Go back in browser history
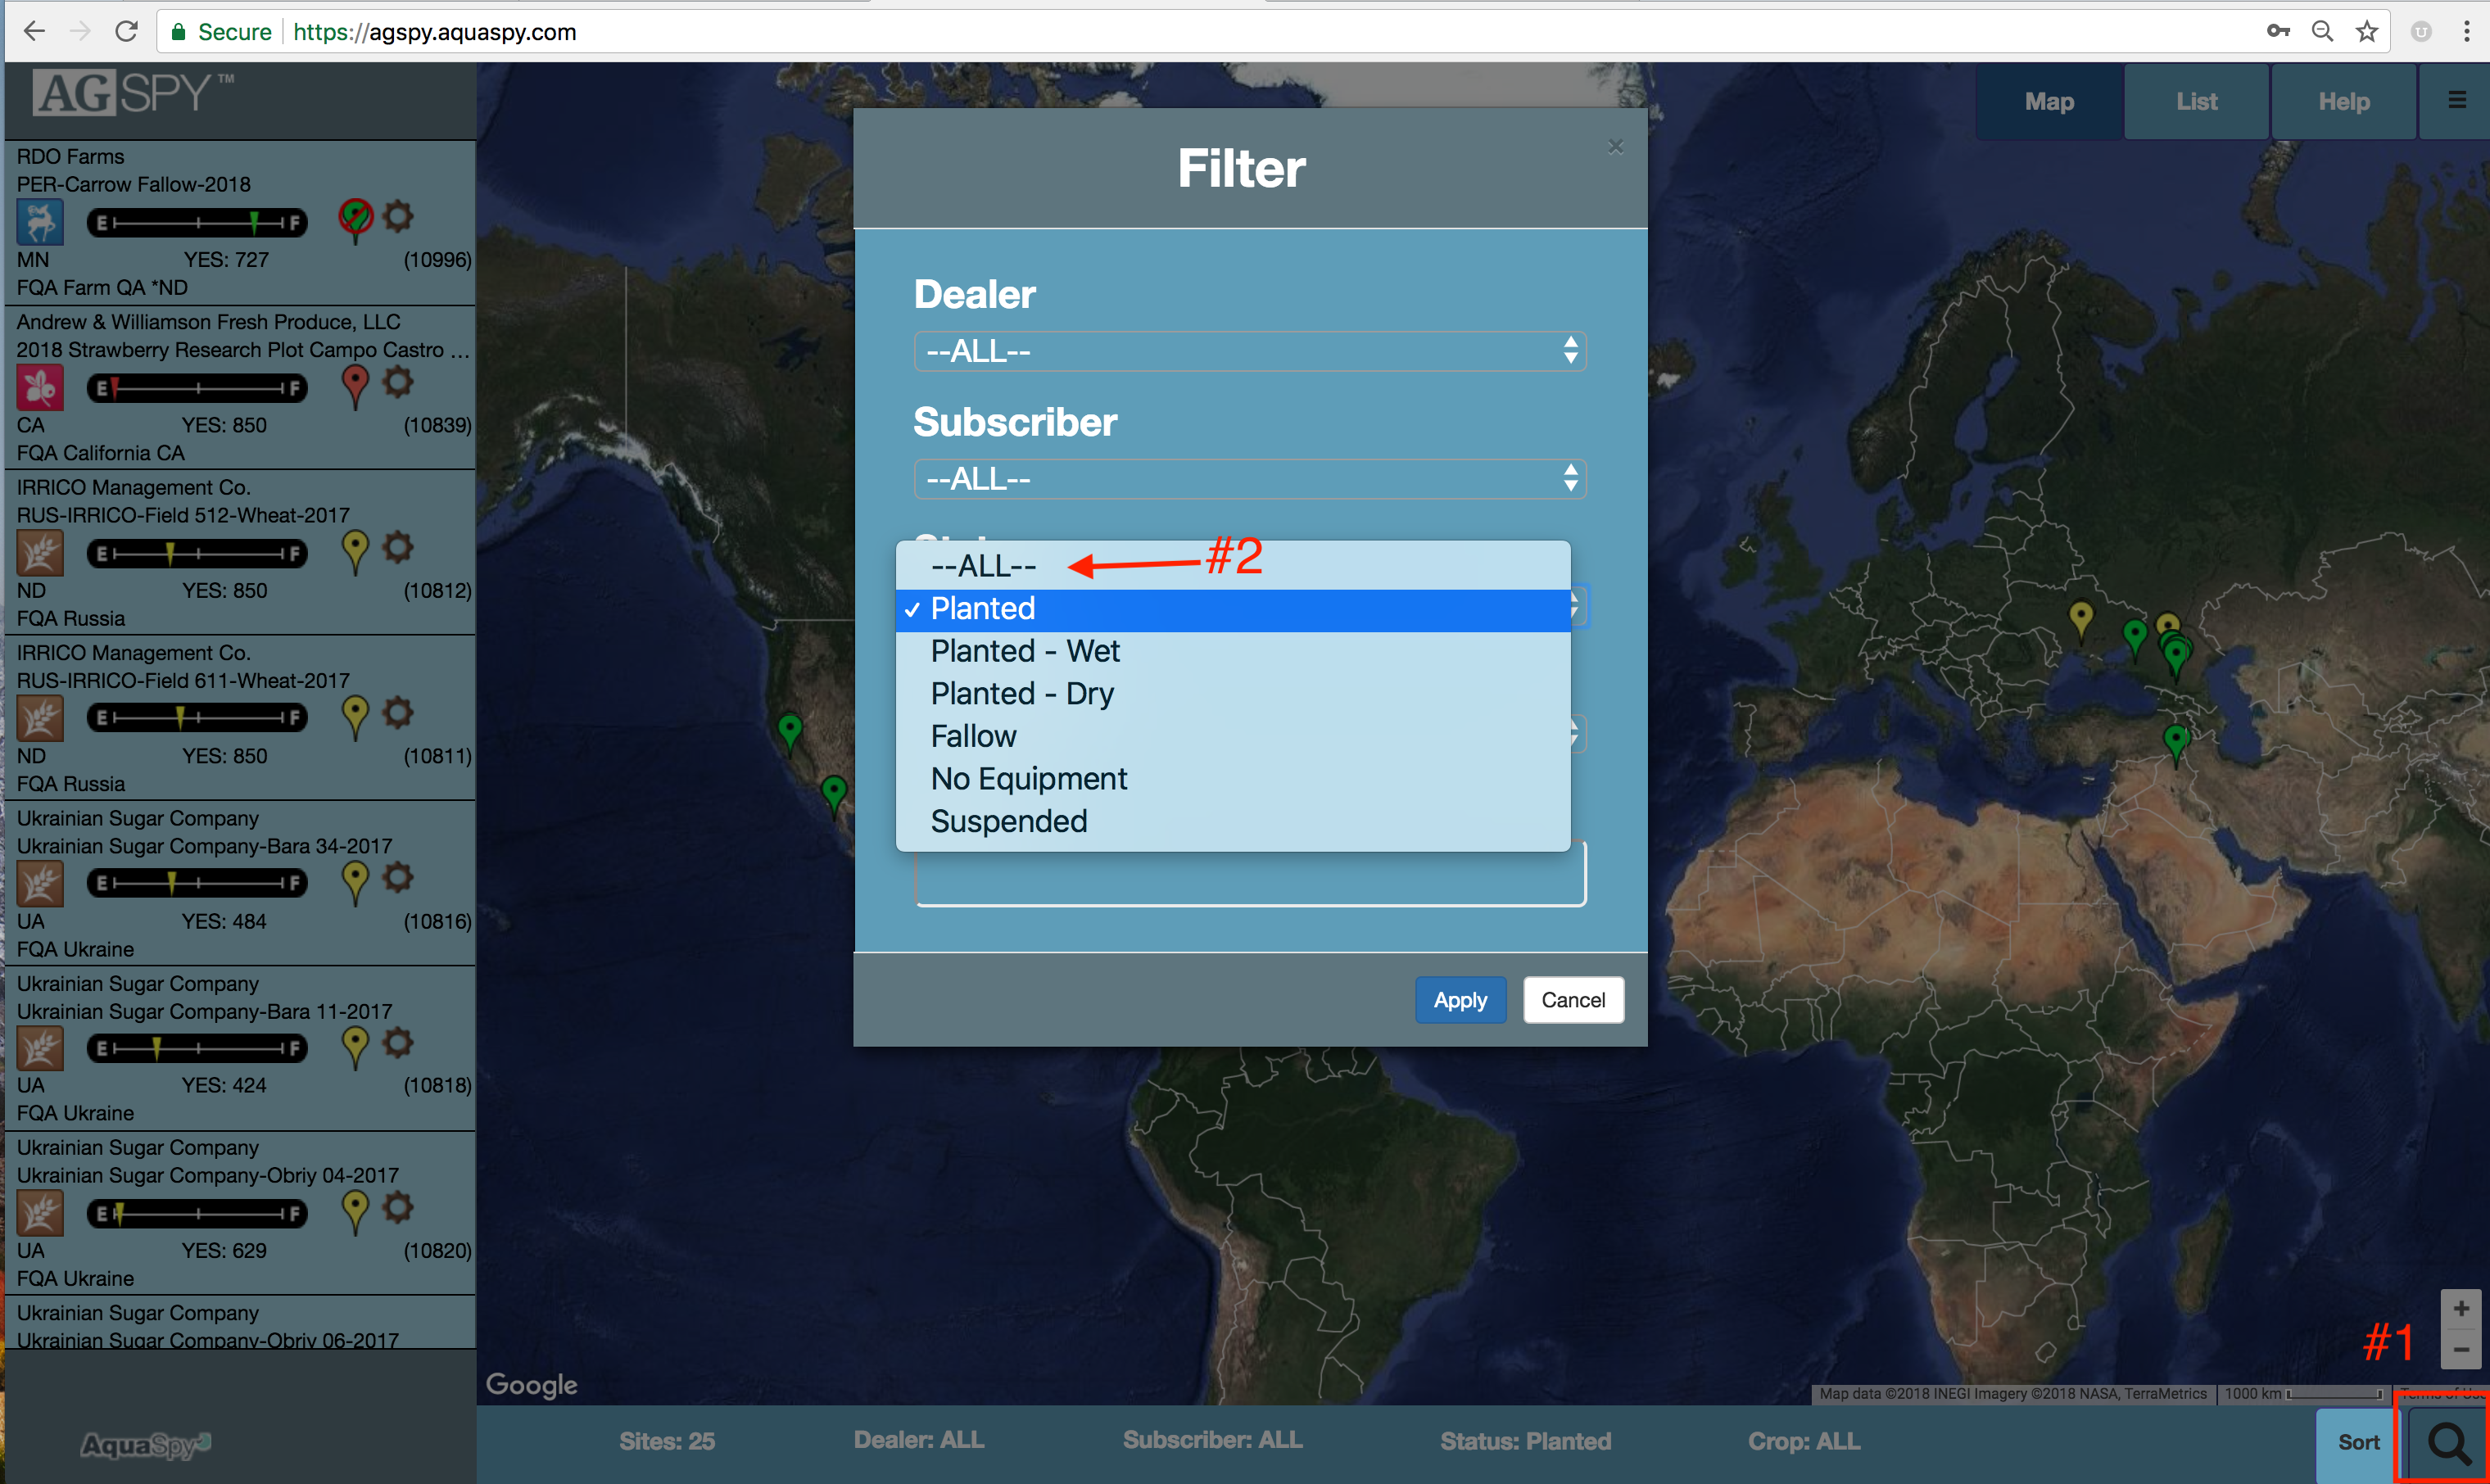This screenshot has height=1484, width=2490. point(34,32)
